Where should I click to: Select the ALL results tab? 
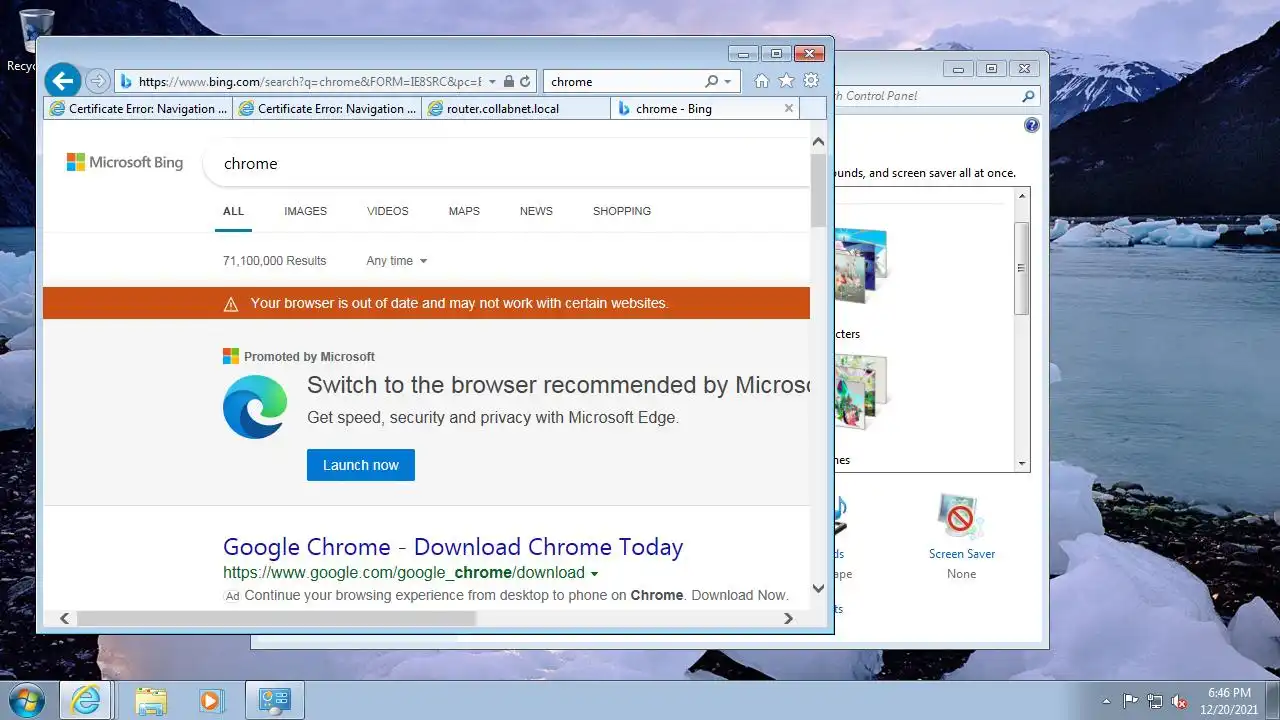pos(233,211)
